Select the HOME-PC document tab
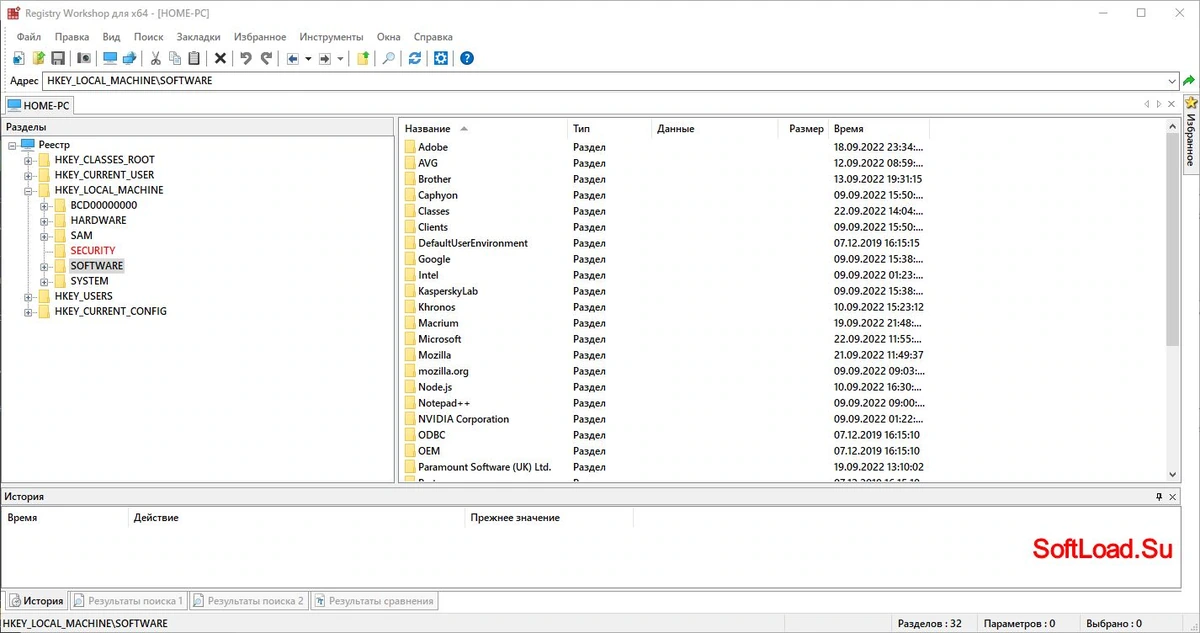 pyautogui.click(x=38, y=105)
